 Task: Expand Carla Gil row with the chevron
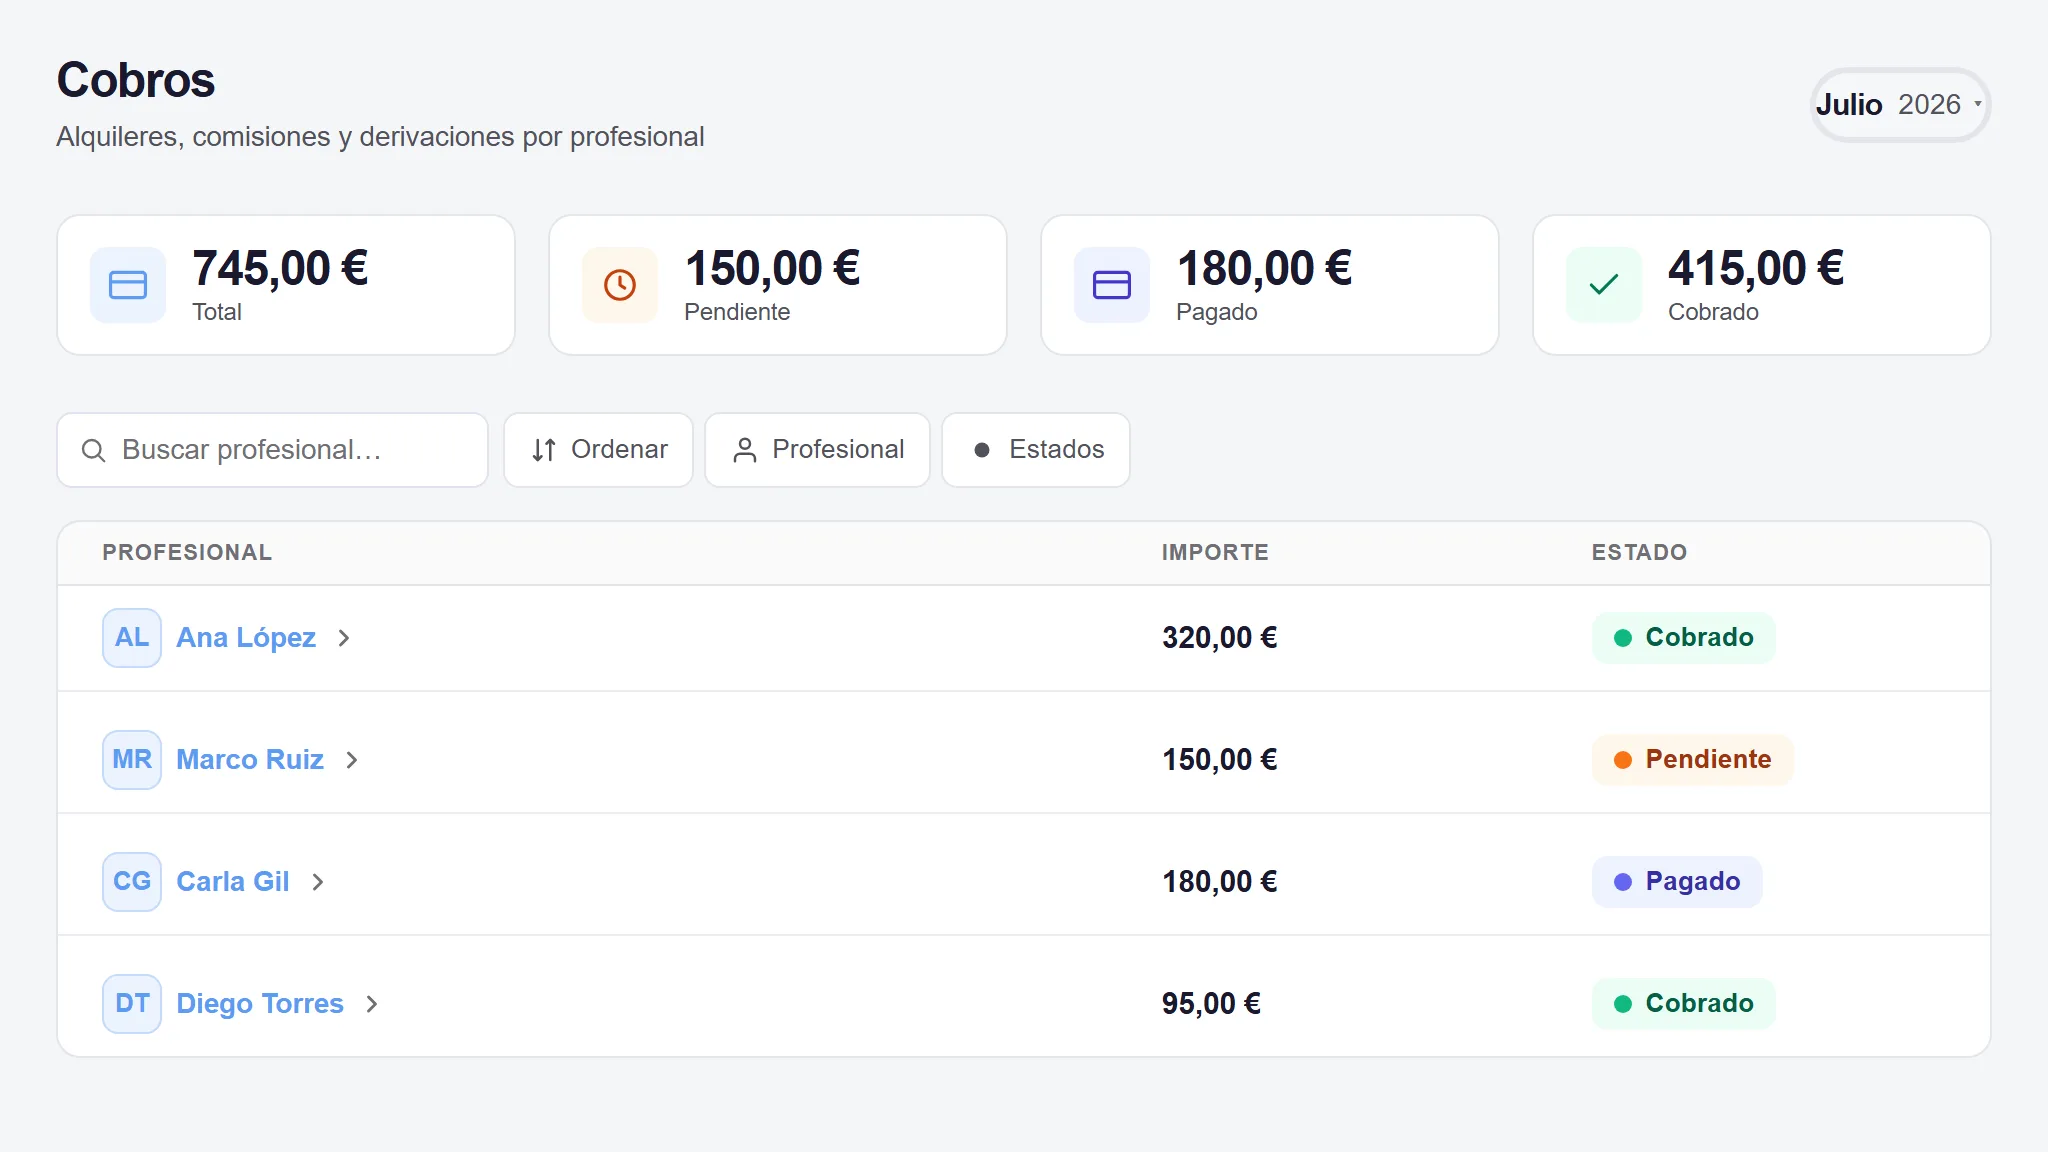click(318, 882)
